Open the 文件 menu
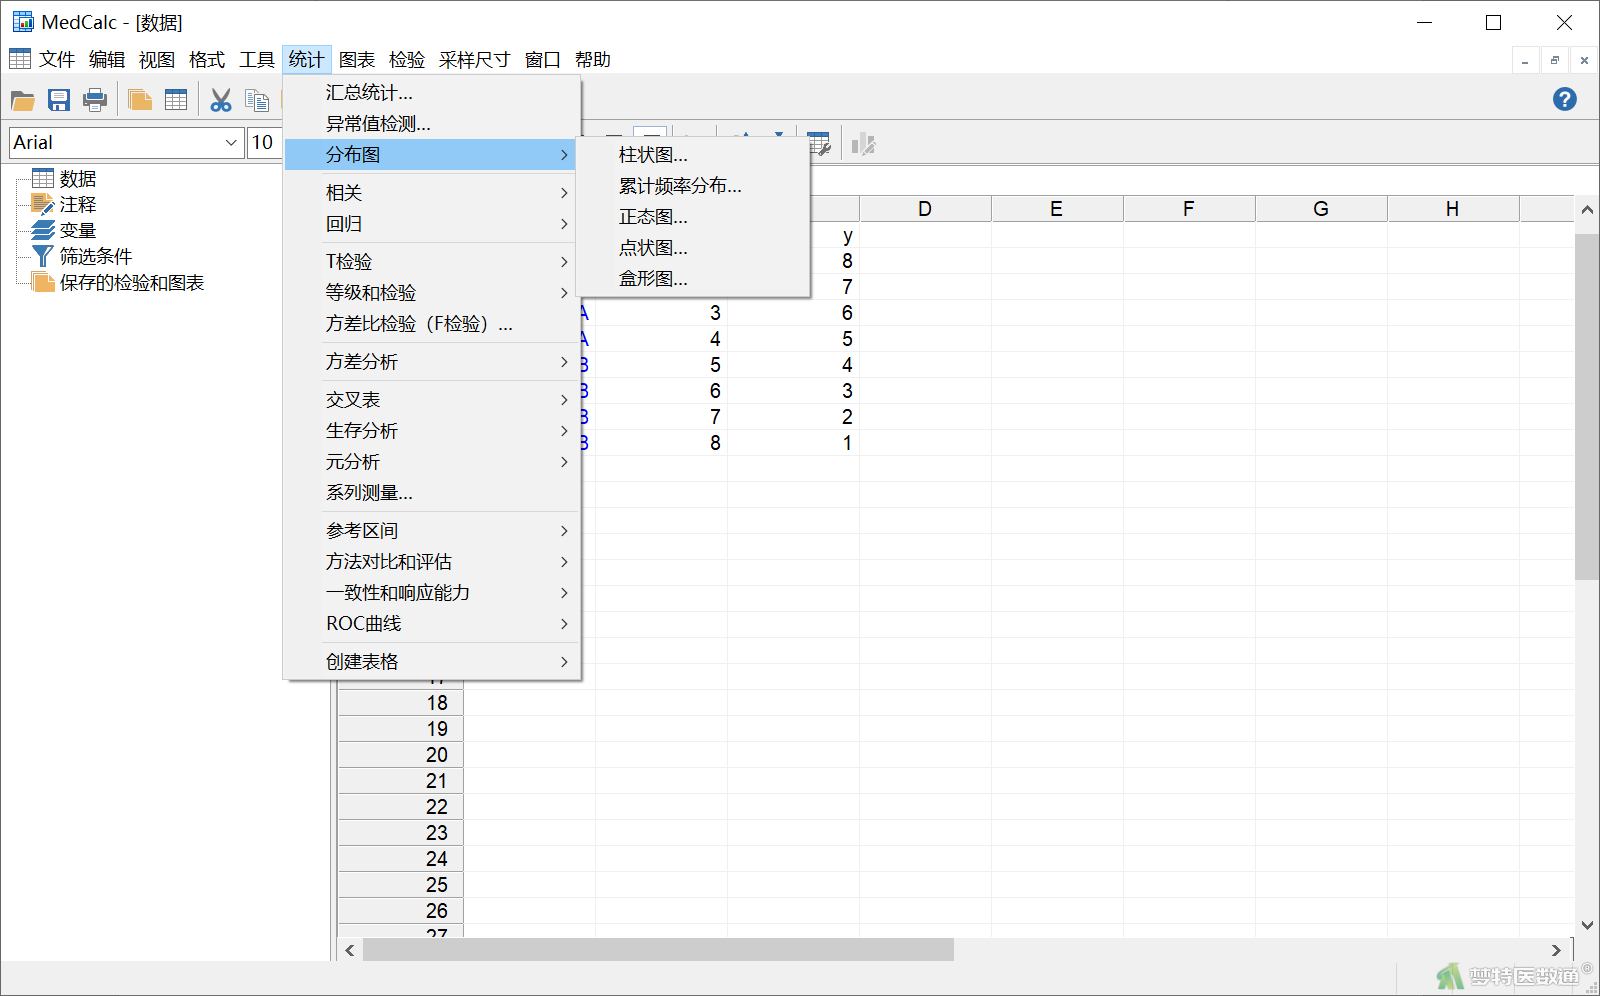This screenshot has width=1600, height=996. (57, 60)
